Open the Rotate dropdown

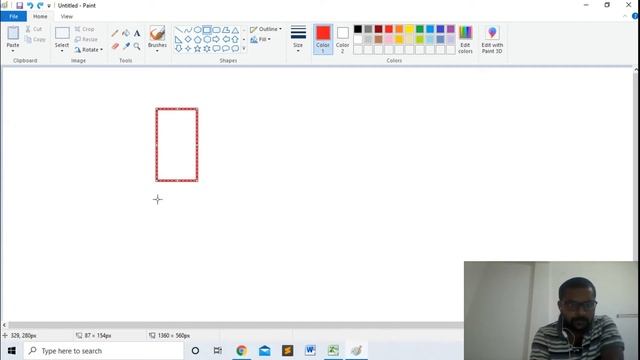click(x=89, y=50)
